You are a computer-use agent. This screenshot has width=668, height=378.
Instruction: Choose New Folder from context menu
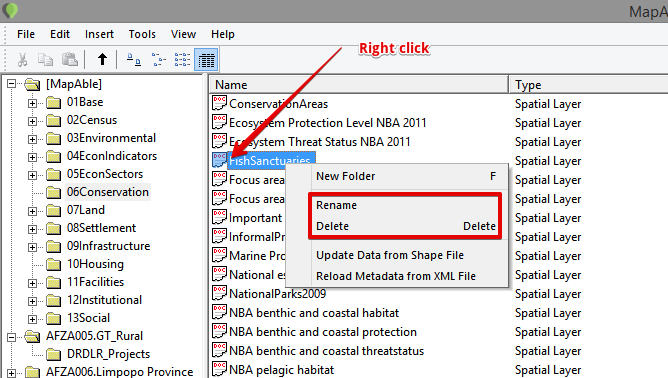pyautogui.click(x=397, y=176)
